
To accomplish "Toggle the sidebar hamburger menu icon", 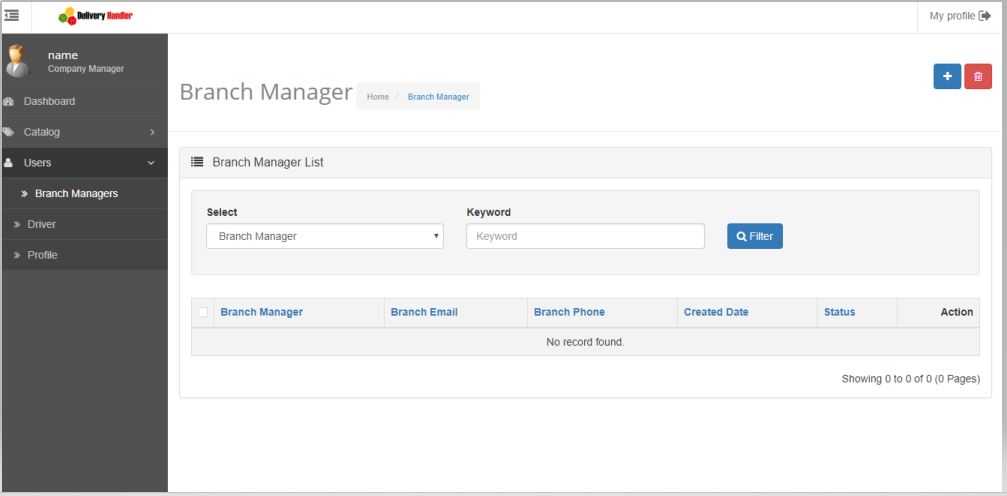I will tap(12, 15).
